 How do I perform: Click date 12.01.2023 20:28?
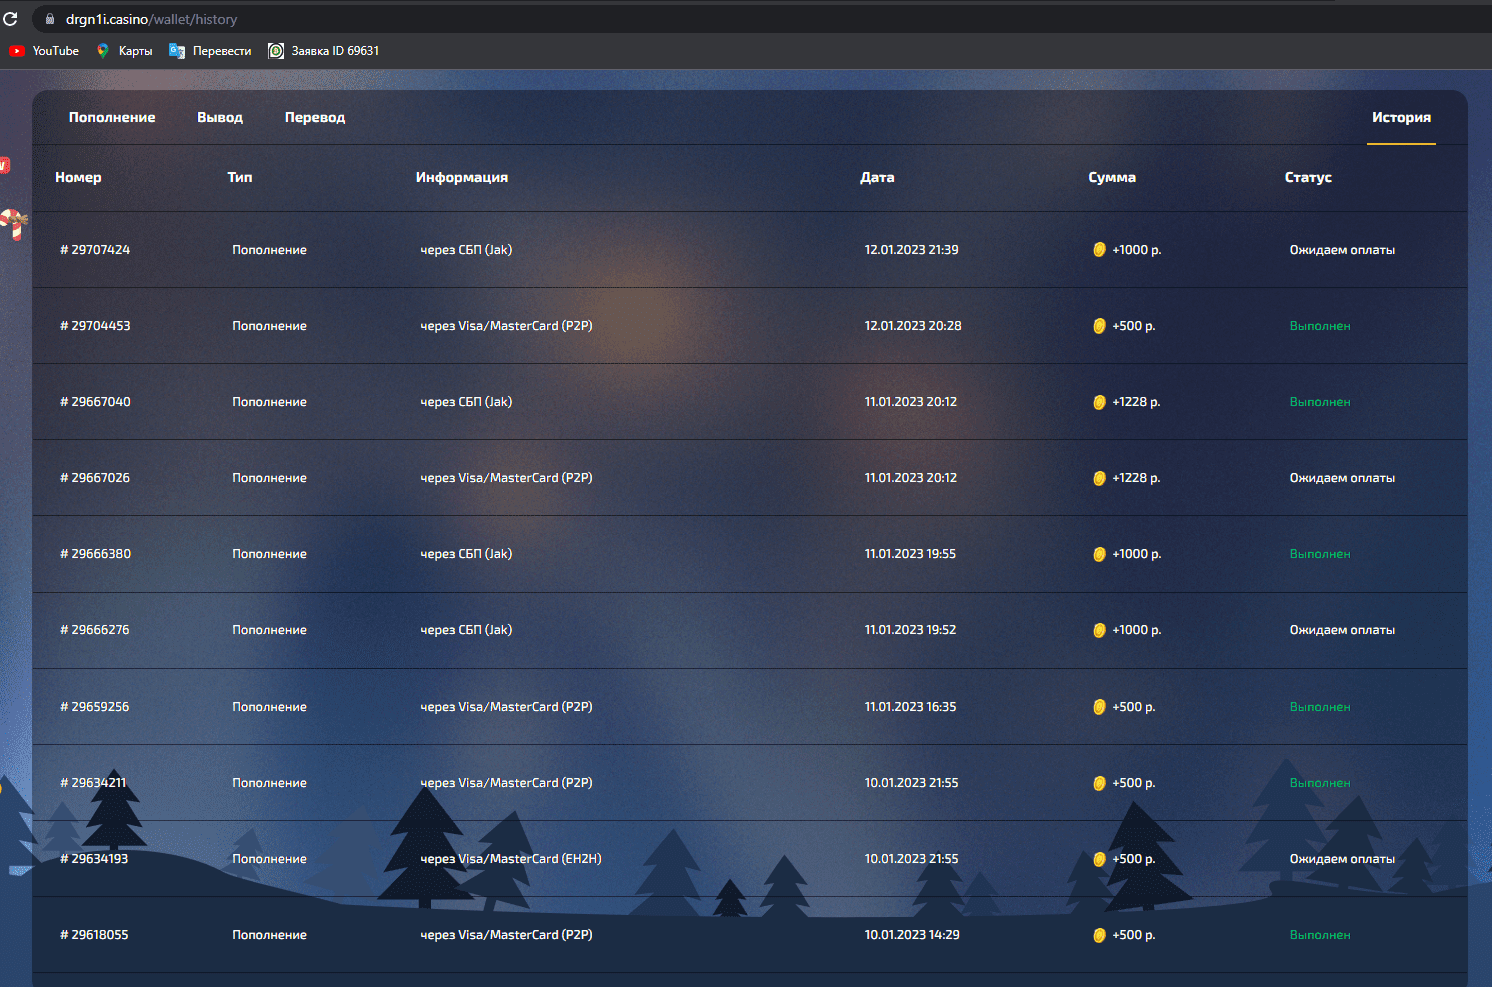click(913, 326)
